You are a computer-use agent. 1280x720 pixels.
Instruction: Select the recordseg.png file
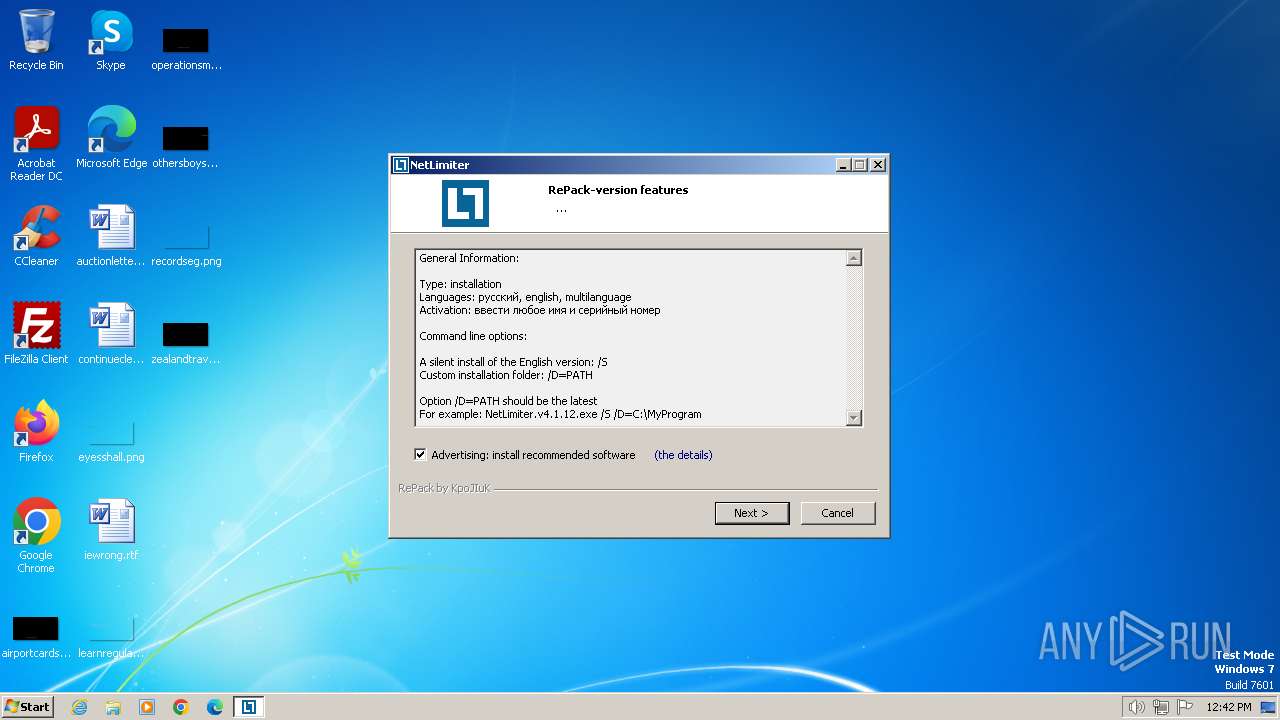click(186, 245)
